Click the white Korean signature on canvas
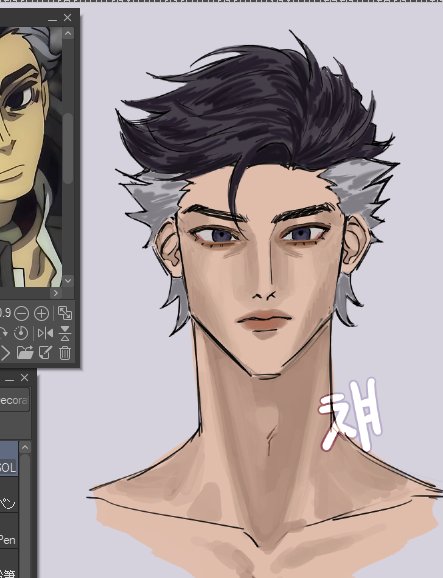The height and width of the screenshot is (578, 443). (350, 414)
